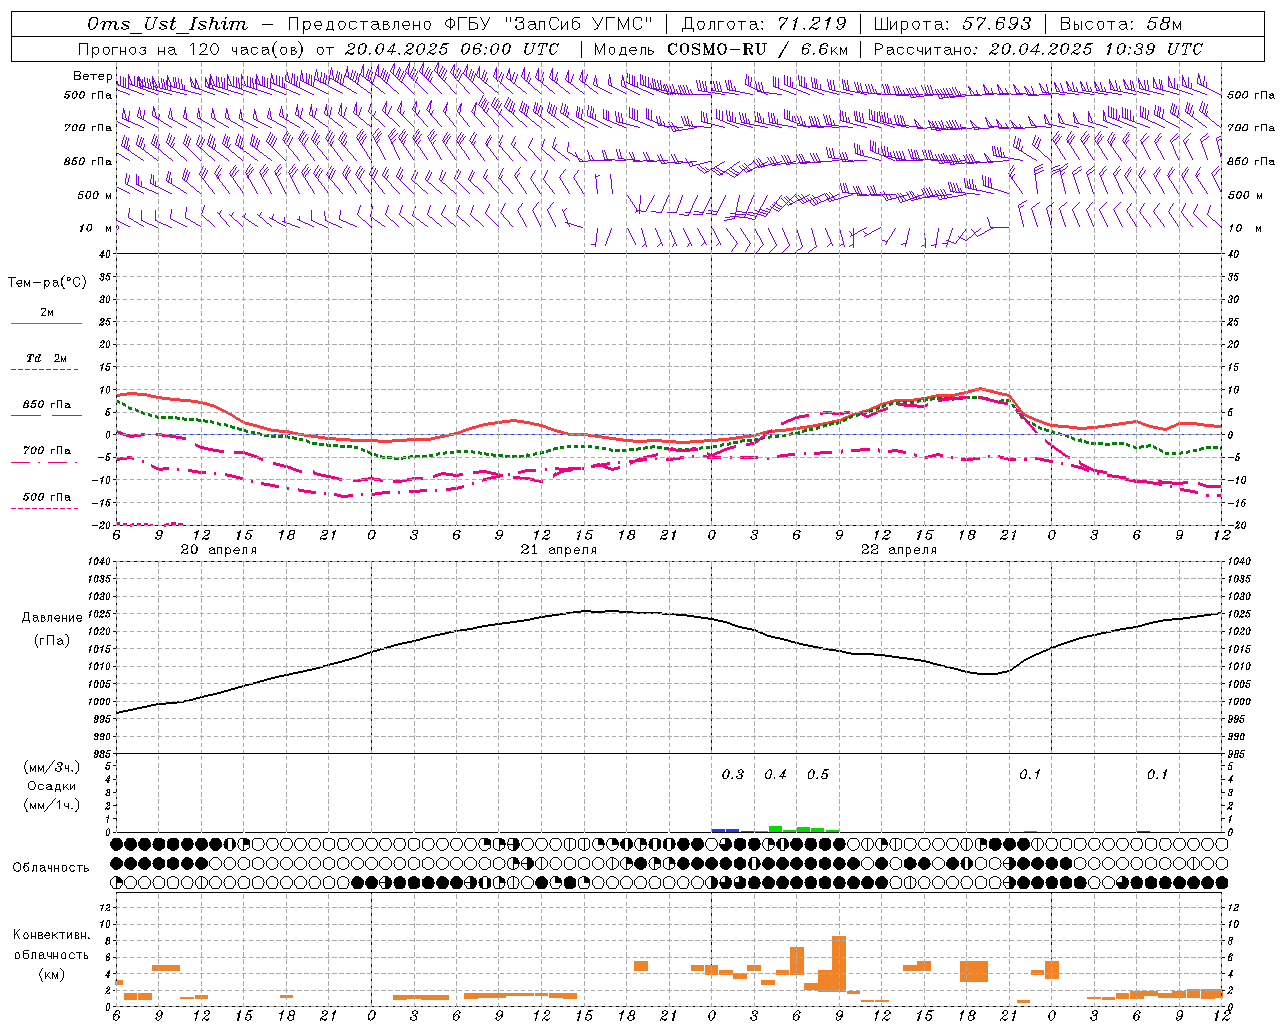Select the 0.3 precipitation amount value
The image size is (1280, 1024).
pyautogui.click(x=733, y=775)
